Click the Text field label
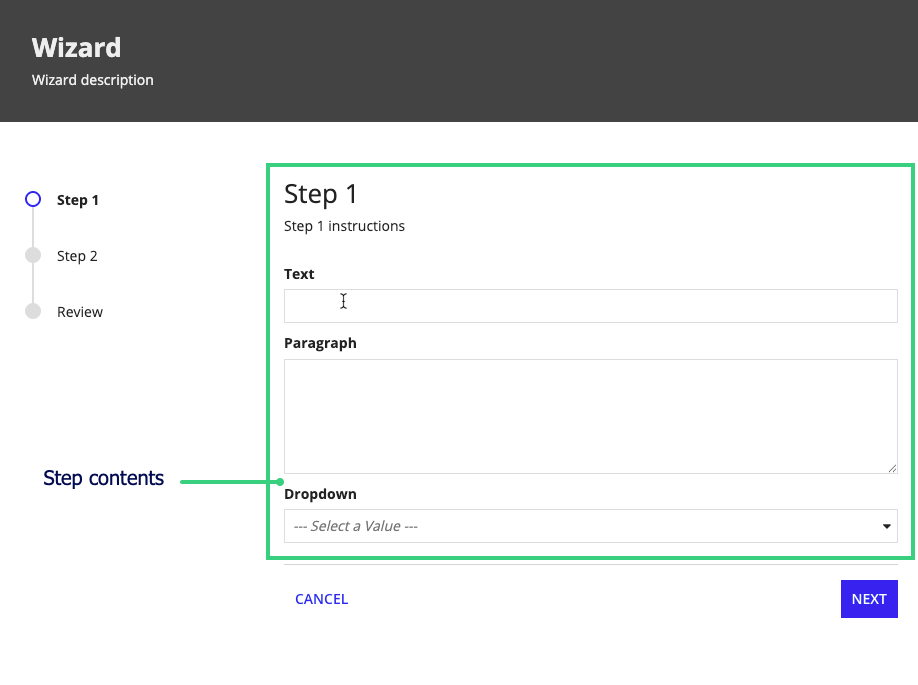 (x=299, y=274)
